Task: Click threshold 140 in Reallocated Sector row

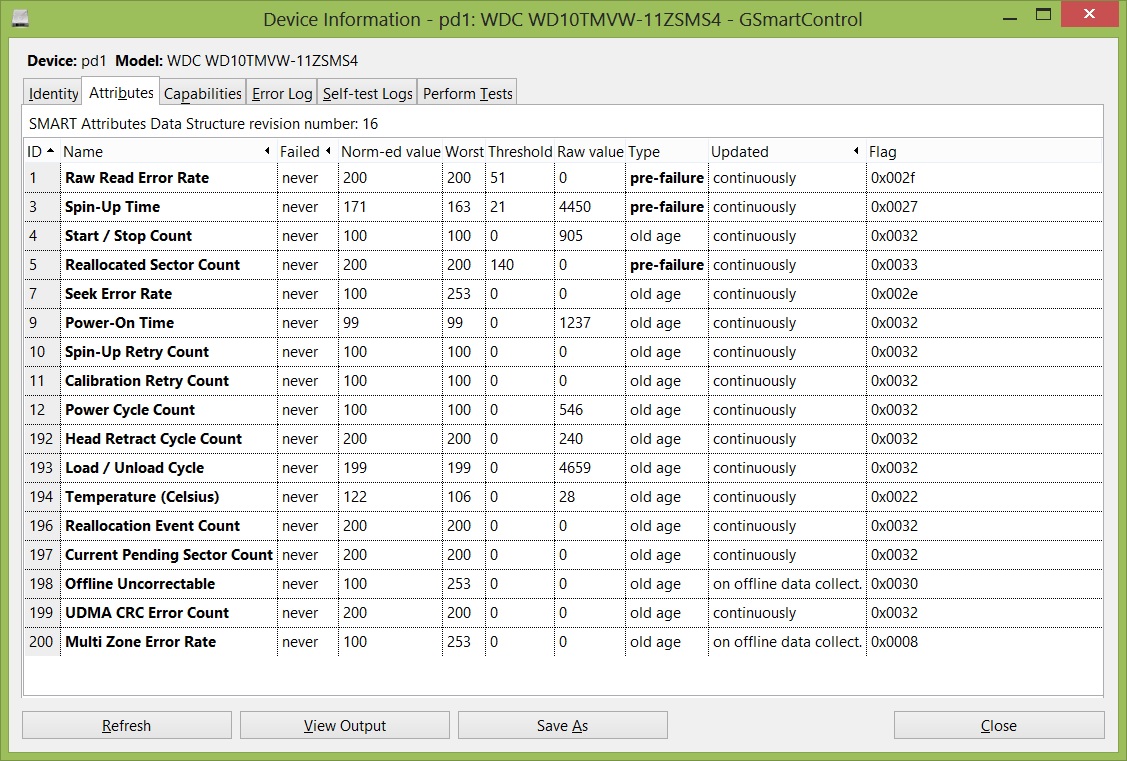Action: [x=502, y=264]
